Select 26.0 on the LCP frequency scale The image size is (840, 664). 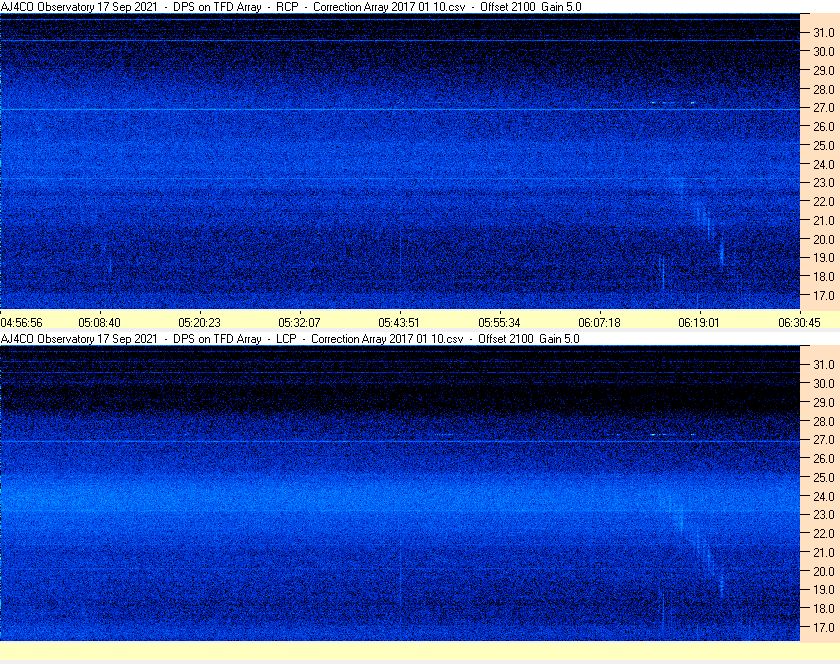(x=824, y=458)
